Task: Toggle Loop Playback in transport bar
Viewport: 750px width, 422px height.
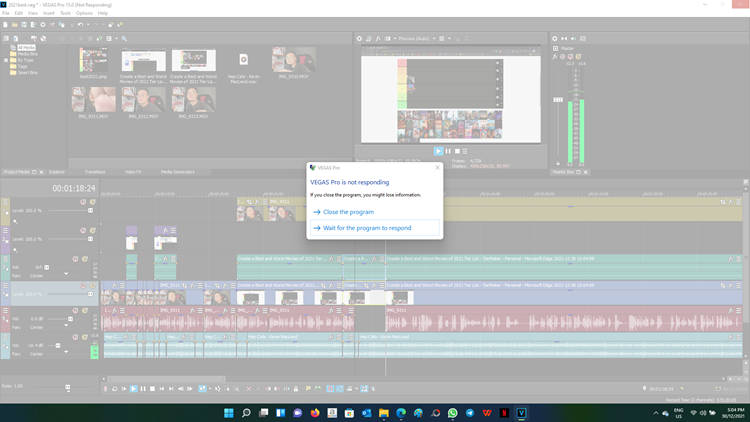Action: 115,389
